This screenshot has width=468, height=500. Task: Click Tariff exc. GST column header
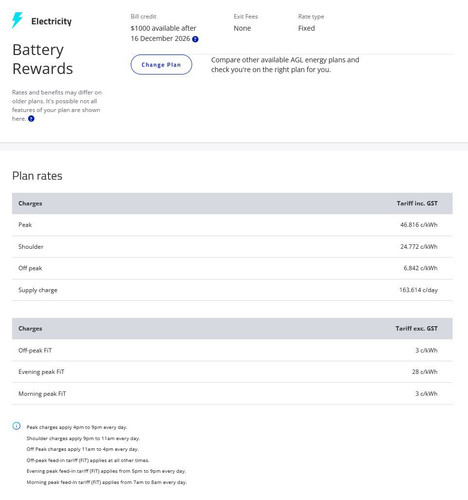click(416, 328)
